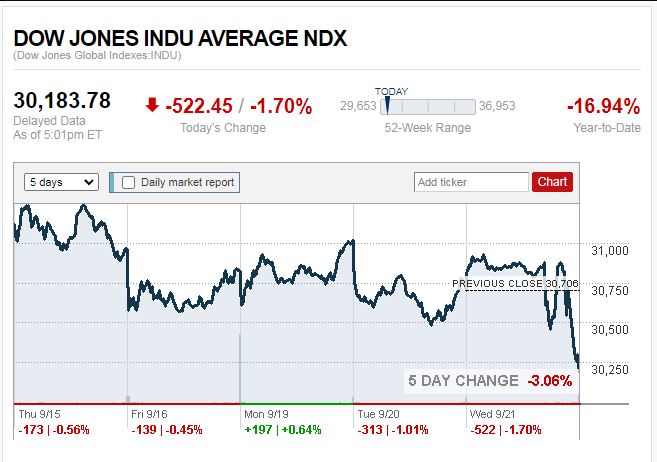
Task: Enable the Daily market report checkbox
Action: [x=128, y=182]
